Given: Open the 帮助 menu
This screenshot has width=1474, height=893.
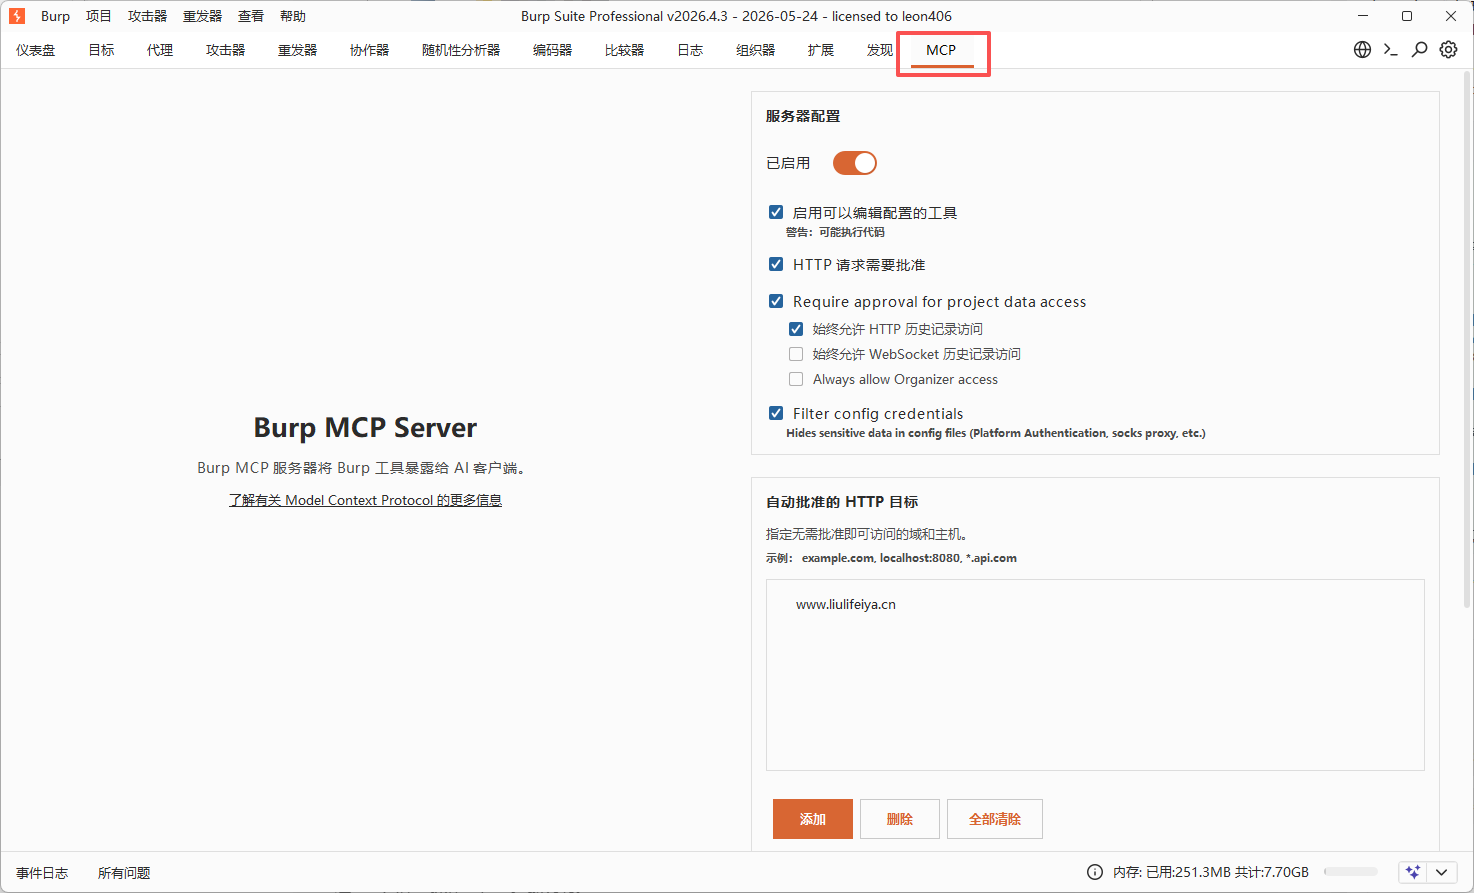Looking at the screenshot, I should (x=293, y=16).
